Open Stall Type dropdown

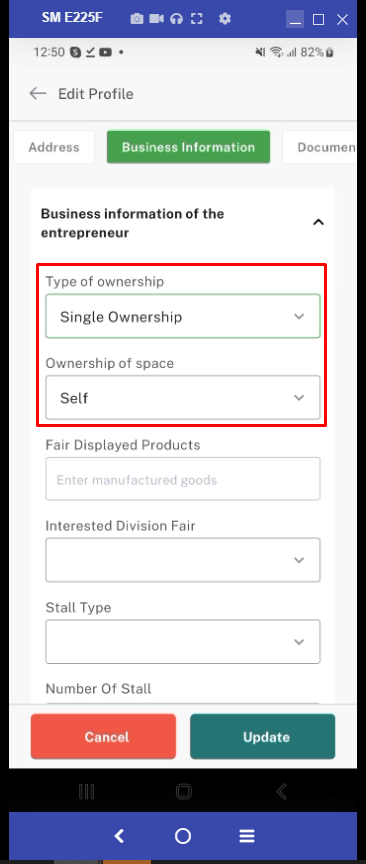pos(183,641)
